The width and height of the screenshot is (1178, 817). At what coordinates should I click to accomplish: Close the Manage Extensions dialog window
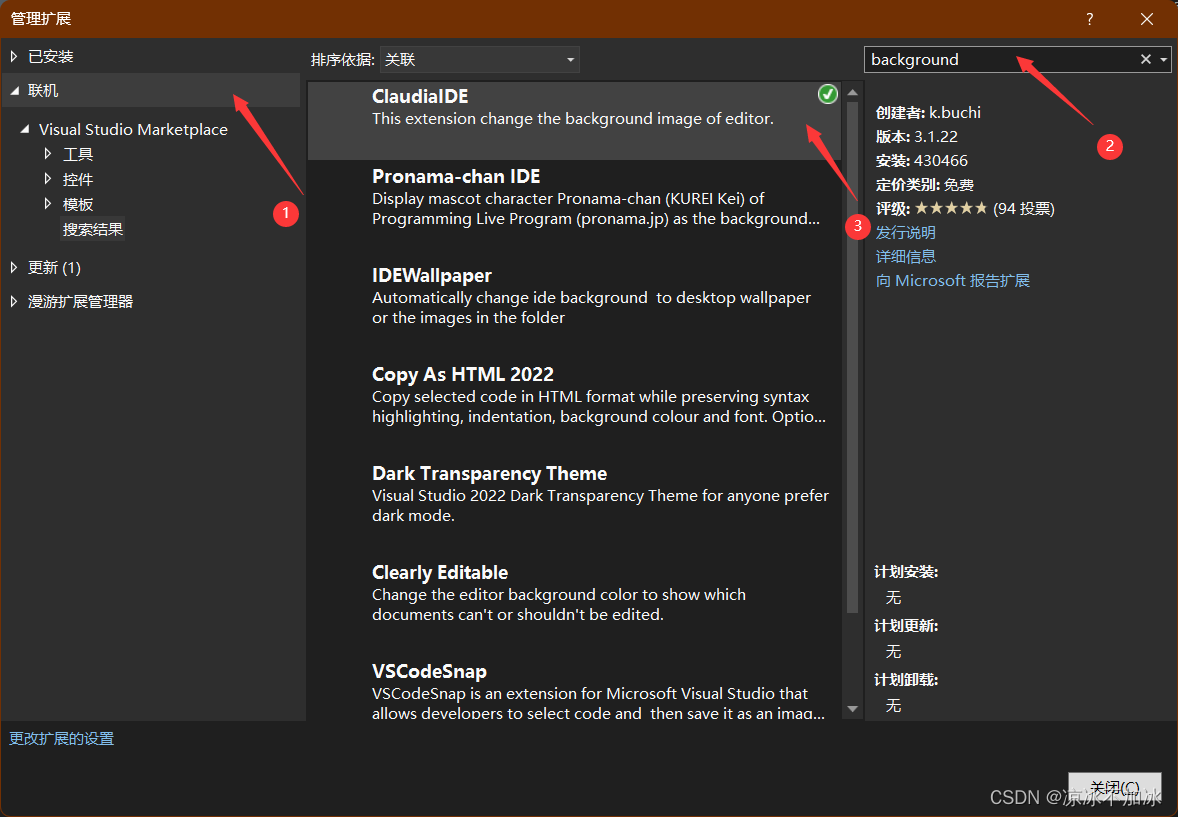[x=1146, y=19]
